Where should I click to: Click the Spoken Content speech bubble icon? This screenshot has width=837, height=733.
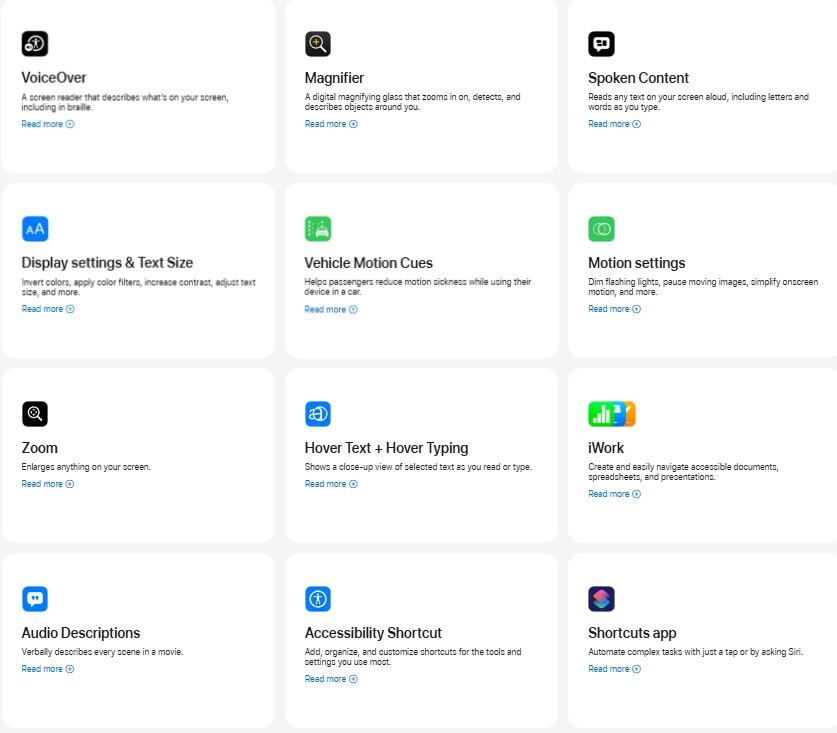click(x=601, y=44)
